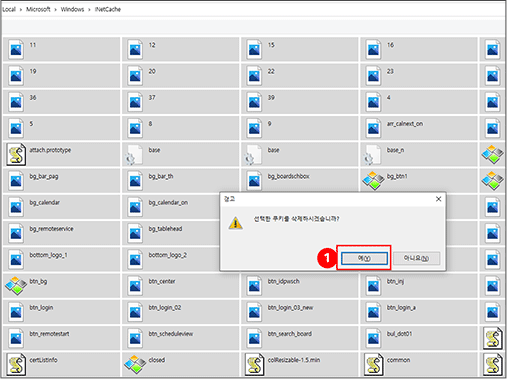Select image file icon named 16
This screenshot has width=507, height=379.
click(x=373, y=49)
